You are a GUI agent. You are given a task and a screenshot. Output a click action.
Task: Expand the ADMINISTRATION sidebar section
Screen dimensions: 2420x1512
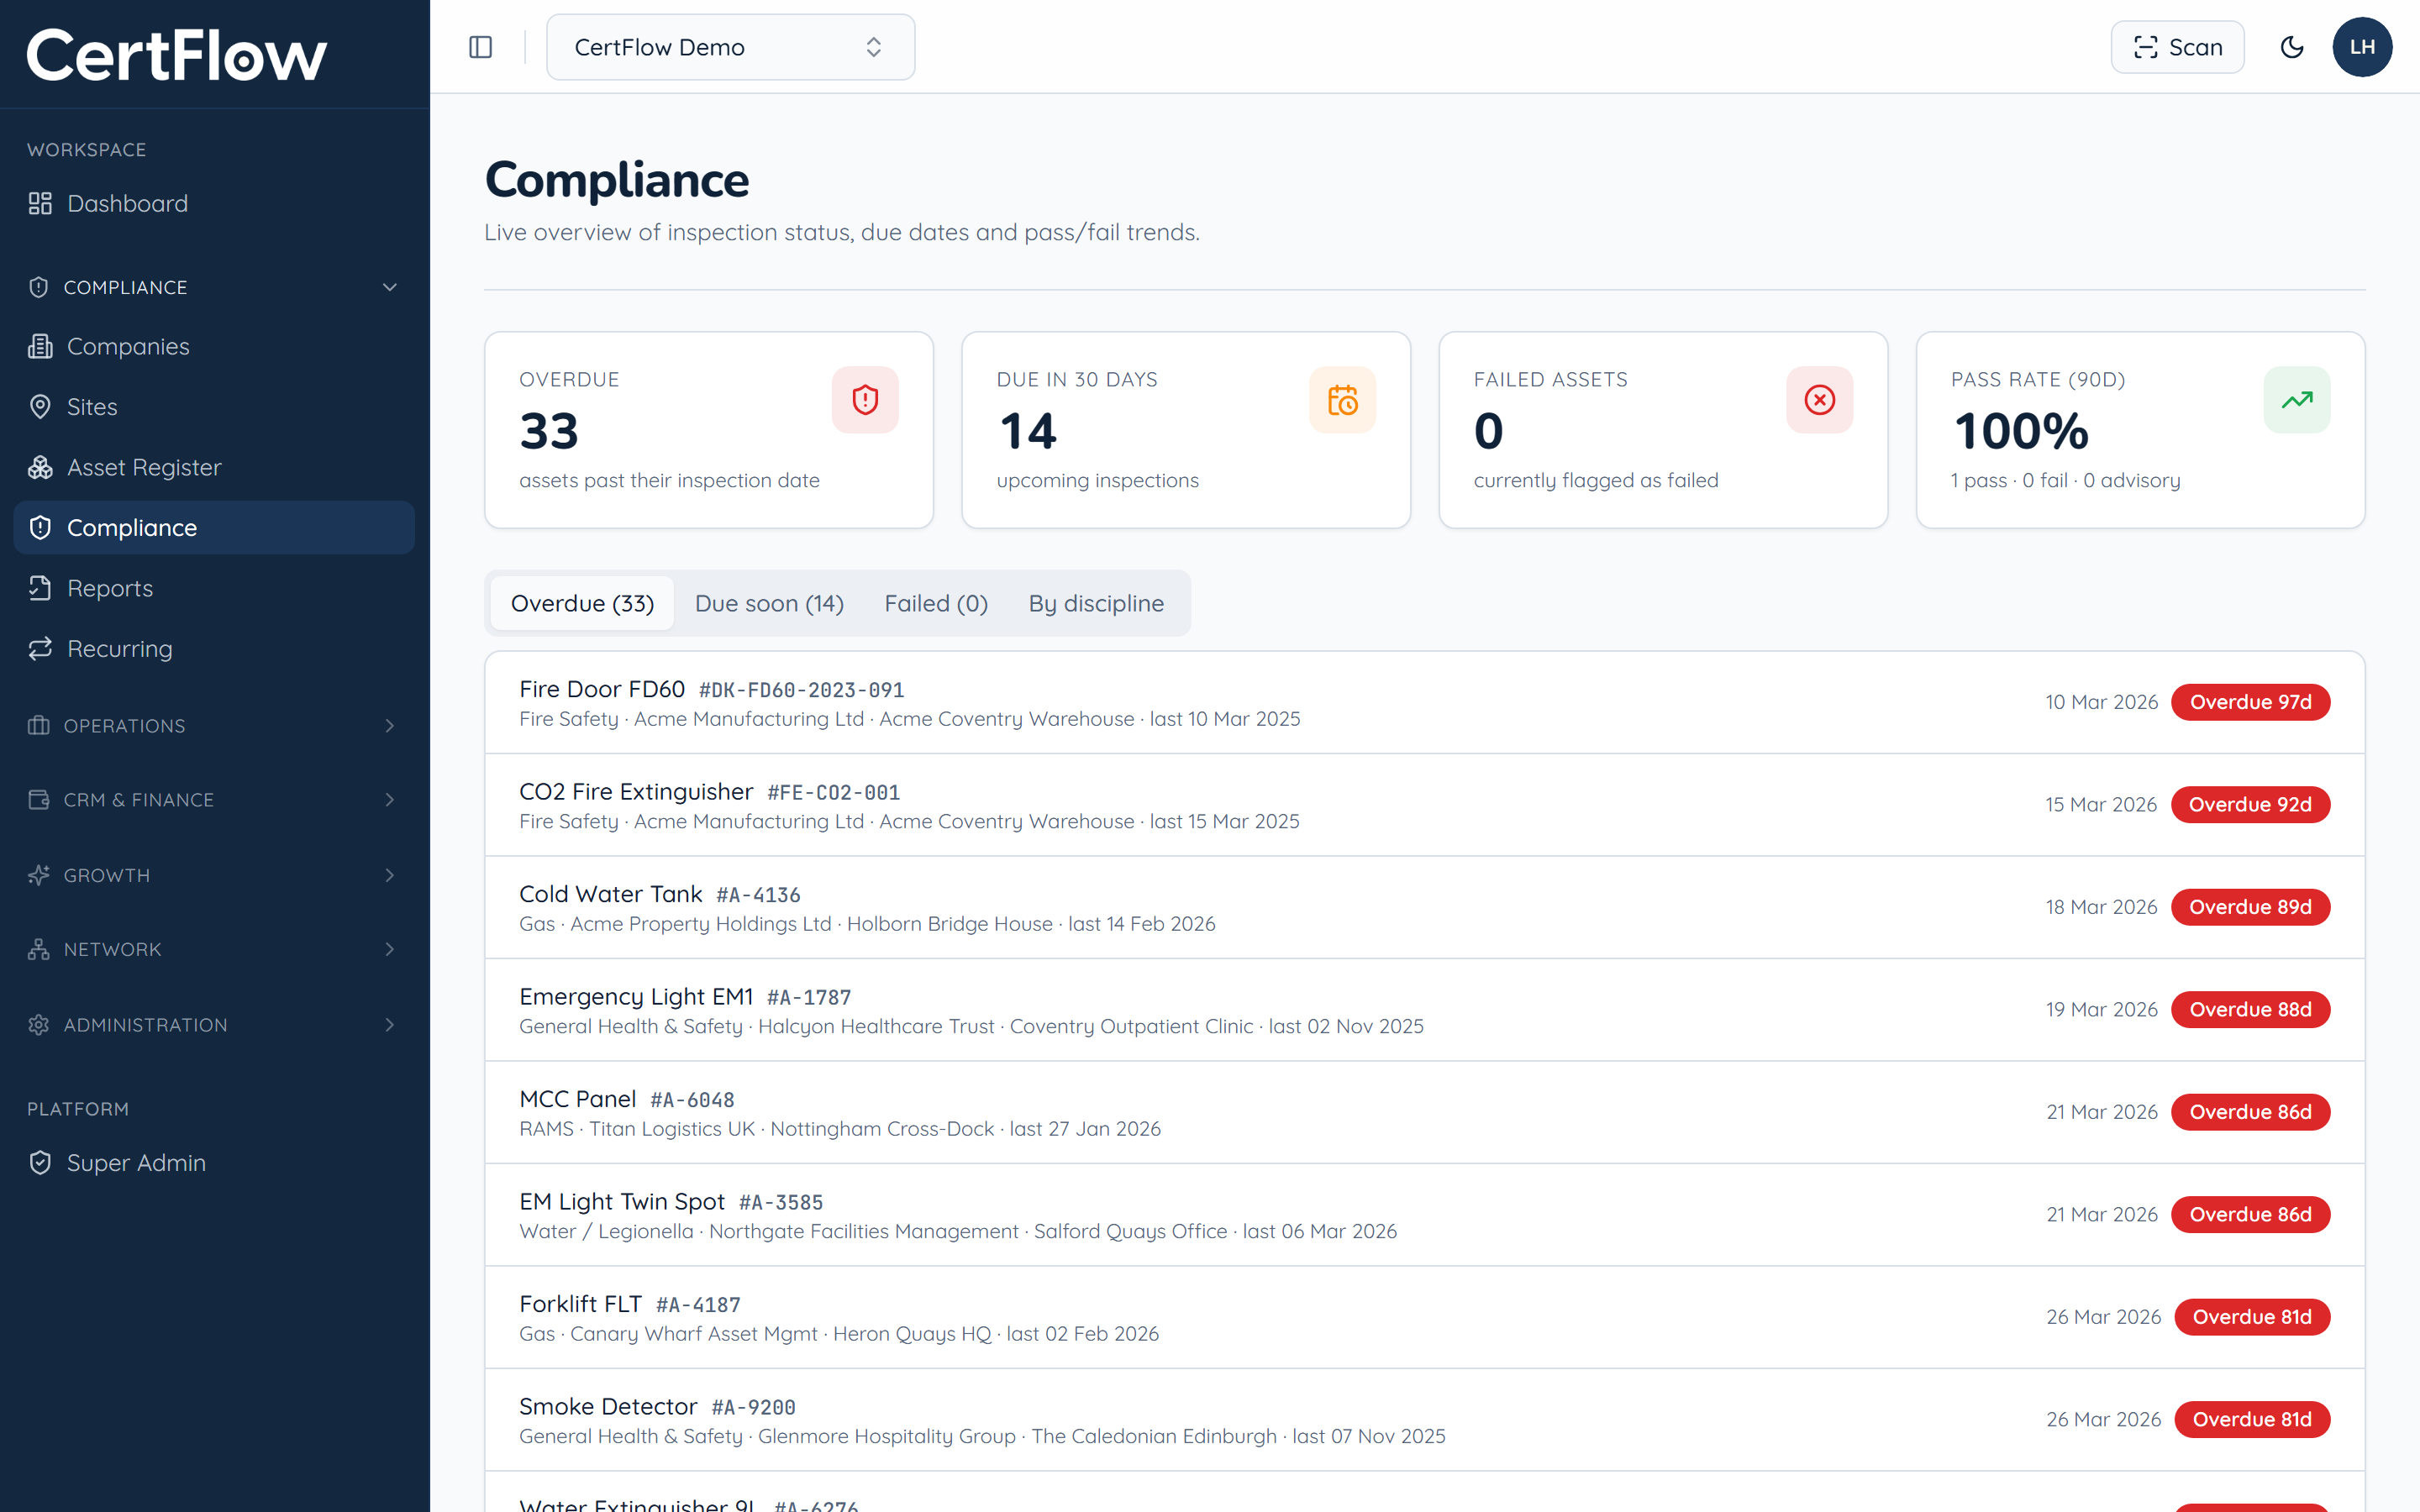[x=214, y=1025]
